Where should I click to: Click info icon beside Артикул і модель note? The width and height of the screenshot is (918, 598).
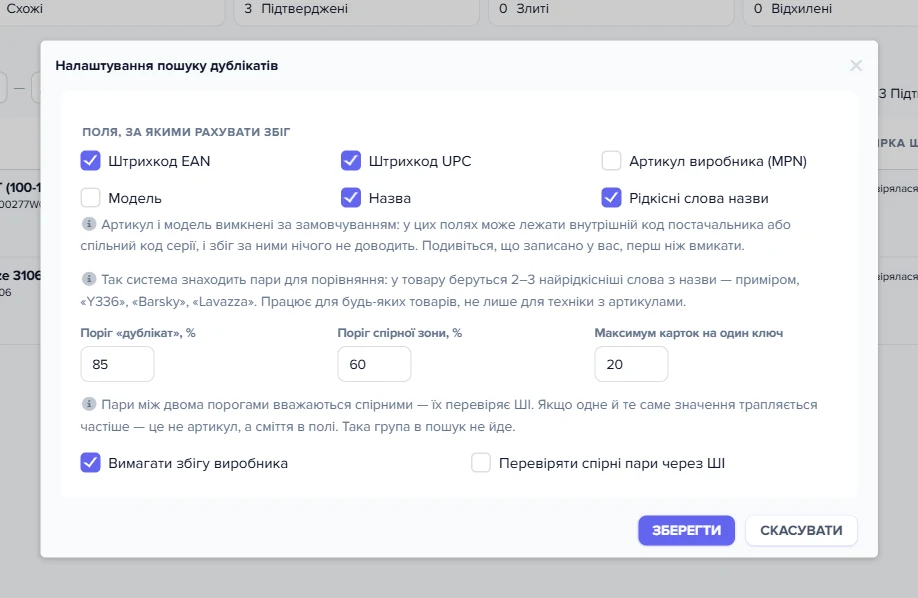(88, 224)
